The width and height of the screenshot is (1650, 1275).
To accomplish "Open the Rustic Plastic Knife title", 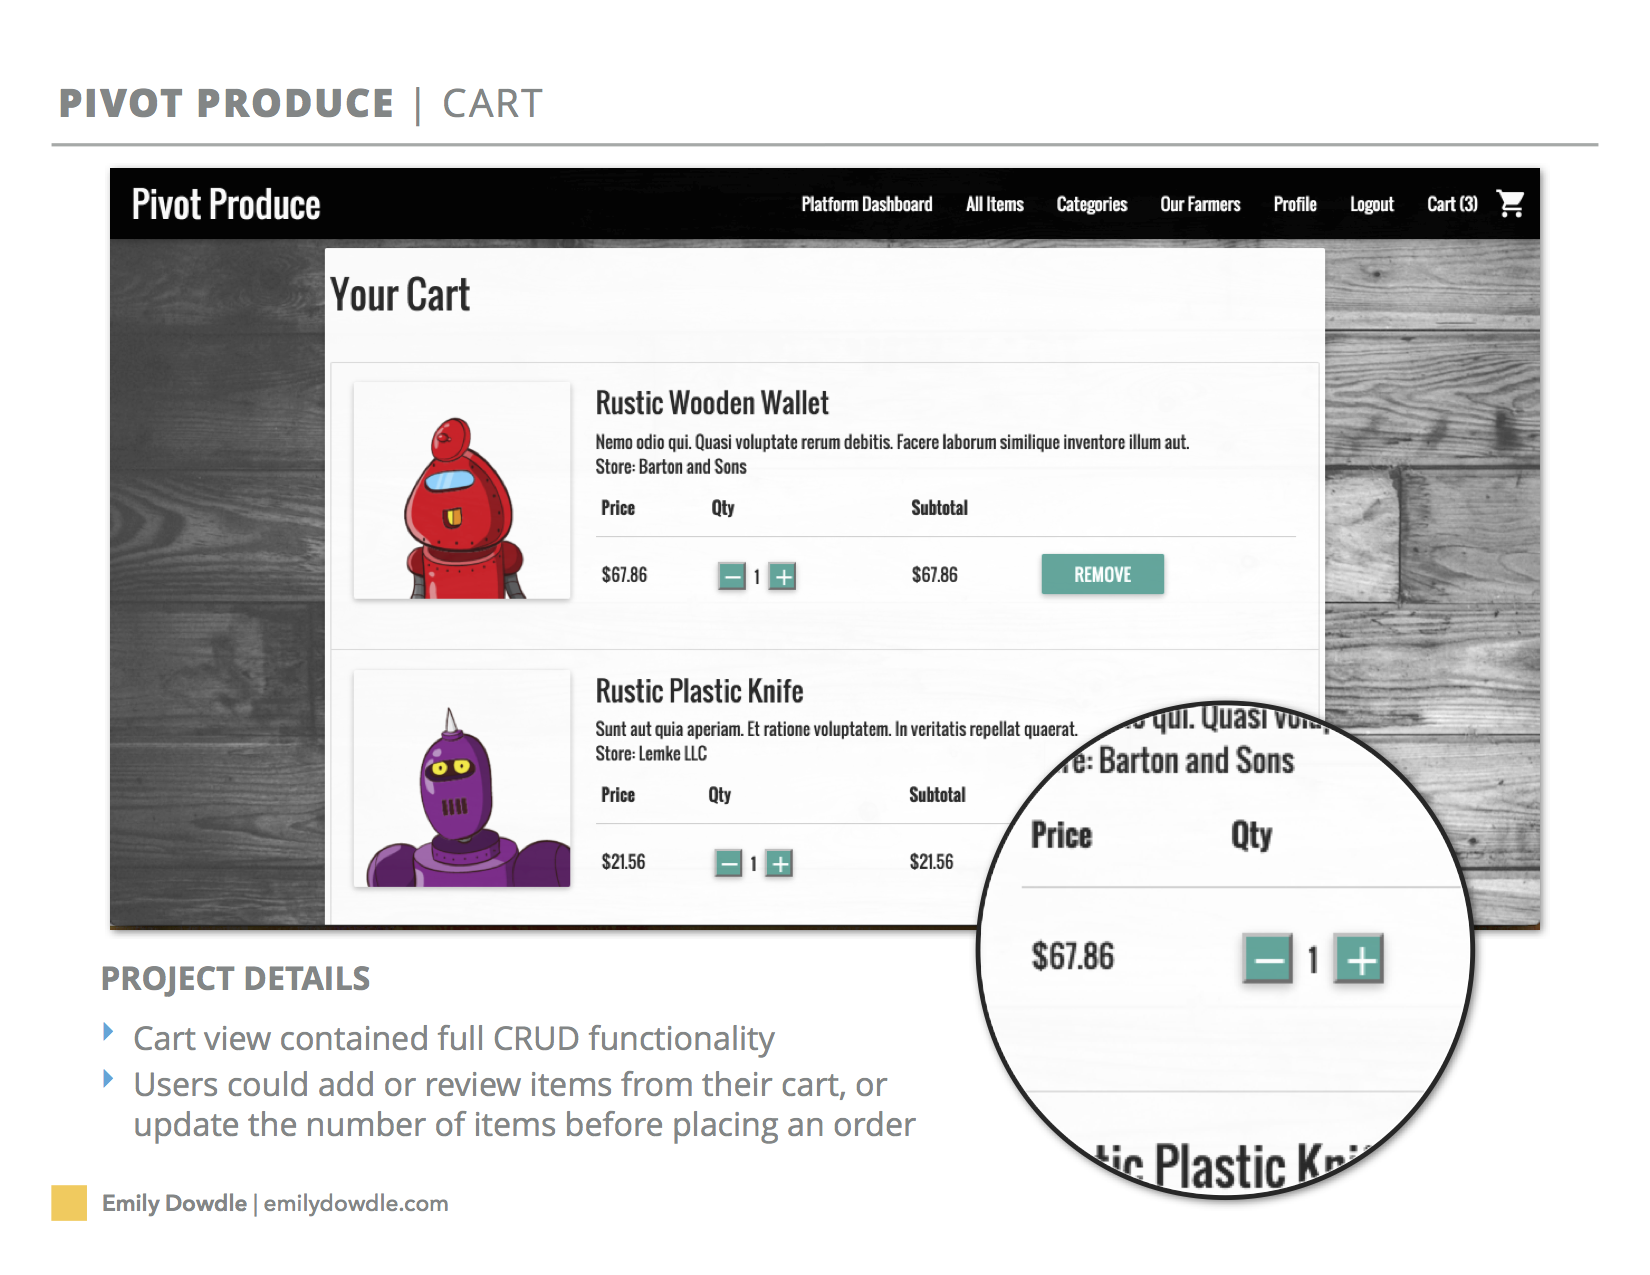I will [x=699, y=691].
